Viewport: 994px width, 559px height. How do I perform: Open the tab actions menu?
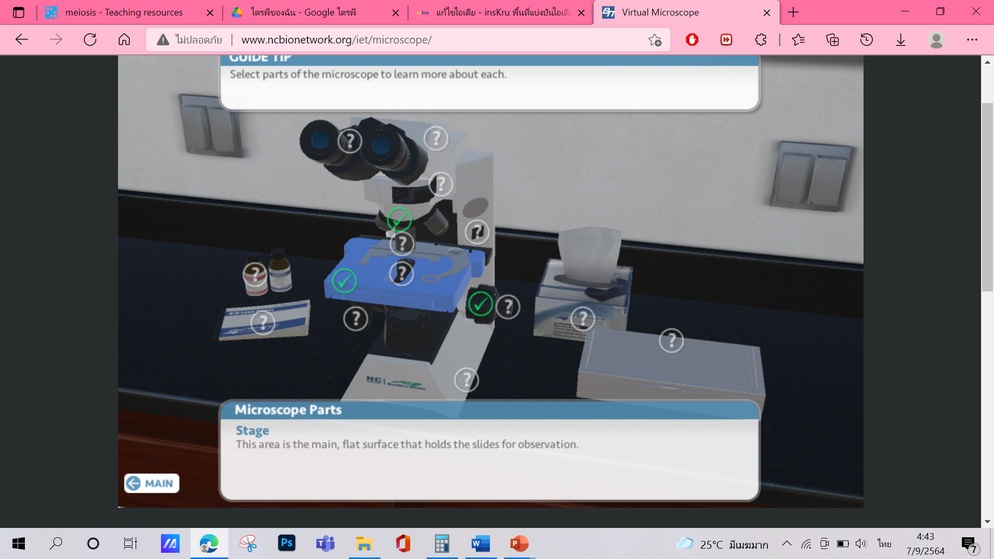[x=18, y=12]
